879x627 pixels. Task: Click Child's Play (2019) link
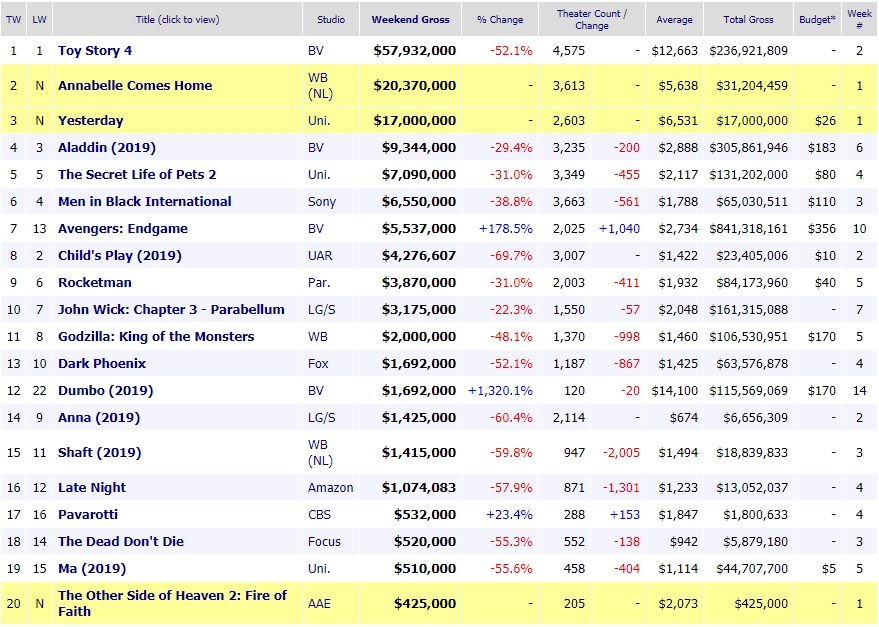point(119,255)
